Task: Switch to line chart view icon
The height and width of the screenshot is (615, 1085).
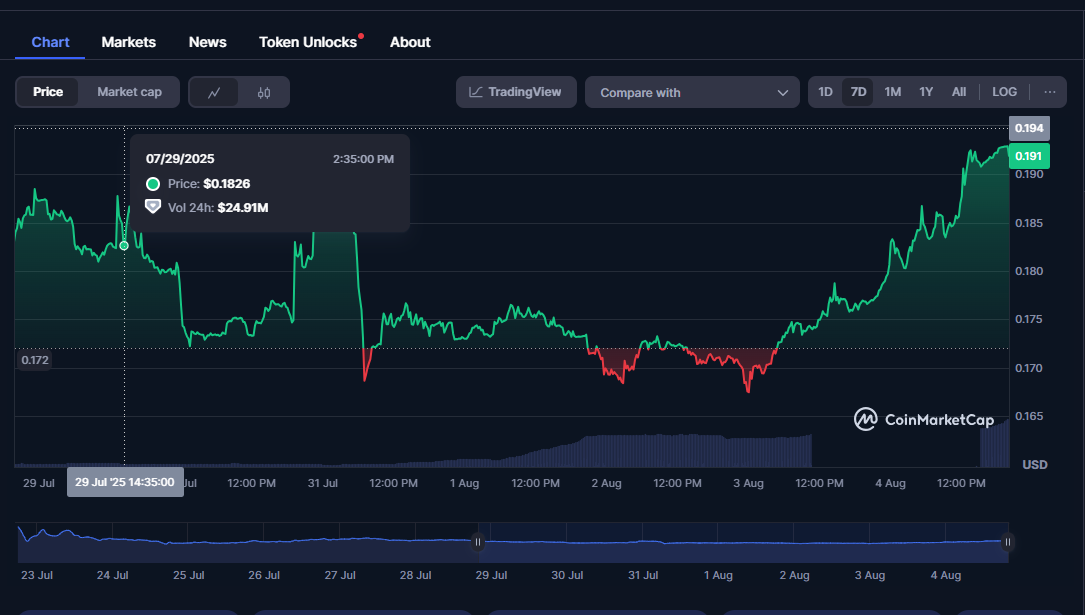Action: pos(214,92)
